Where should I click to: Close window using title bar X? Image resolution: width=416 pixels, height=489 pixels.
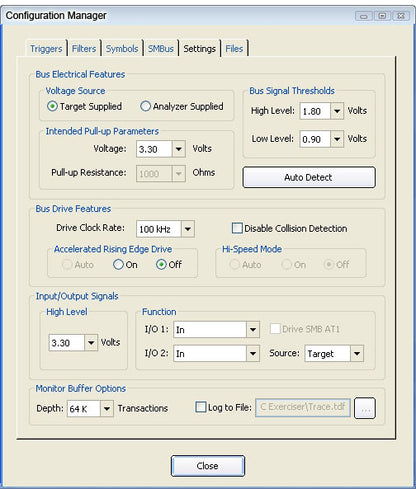point(401,16)
